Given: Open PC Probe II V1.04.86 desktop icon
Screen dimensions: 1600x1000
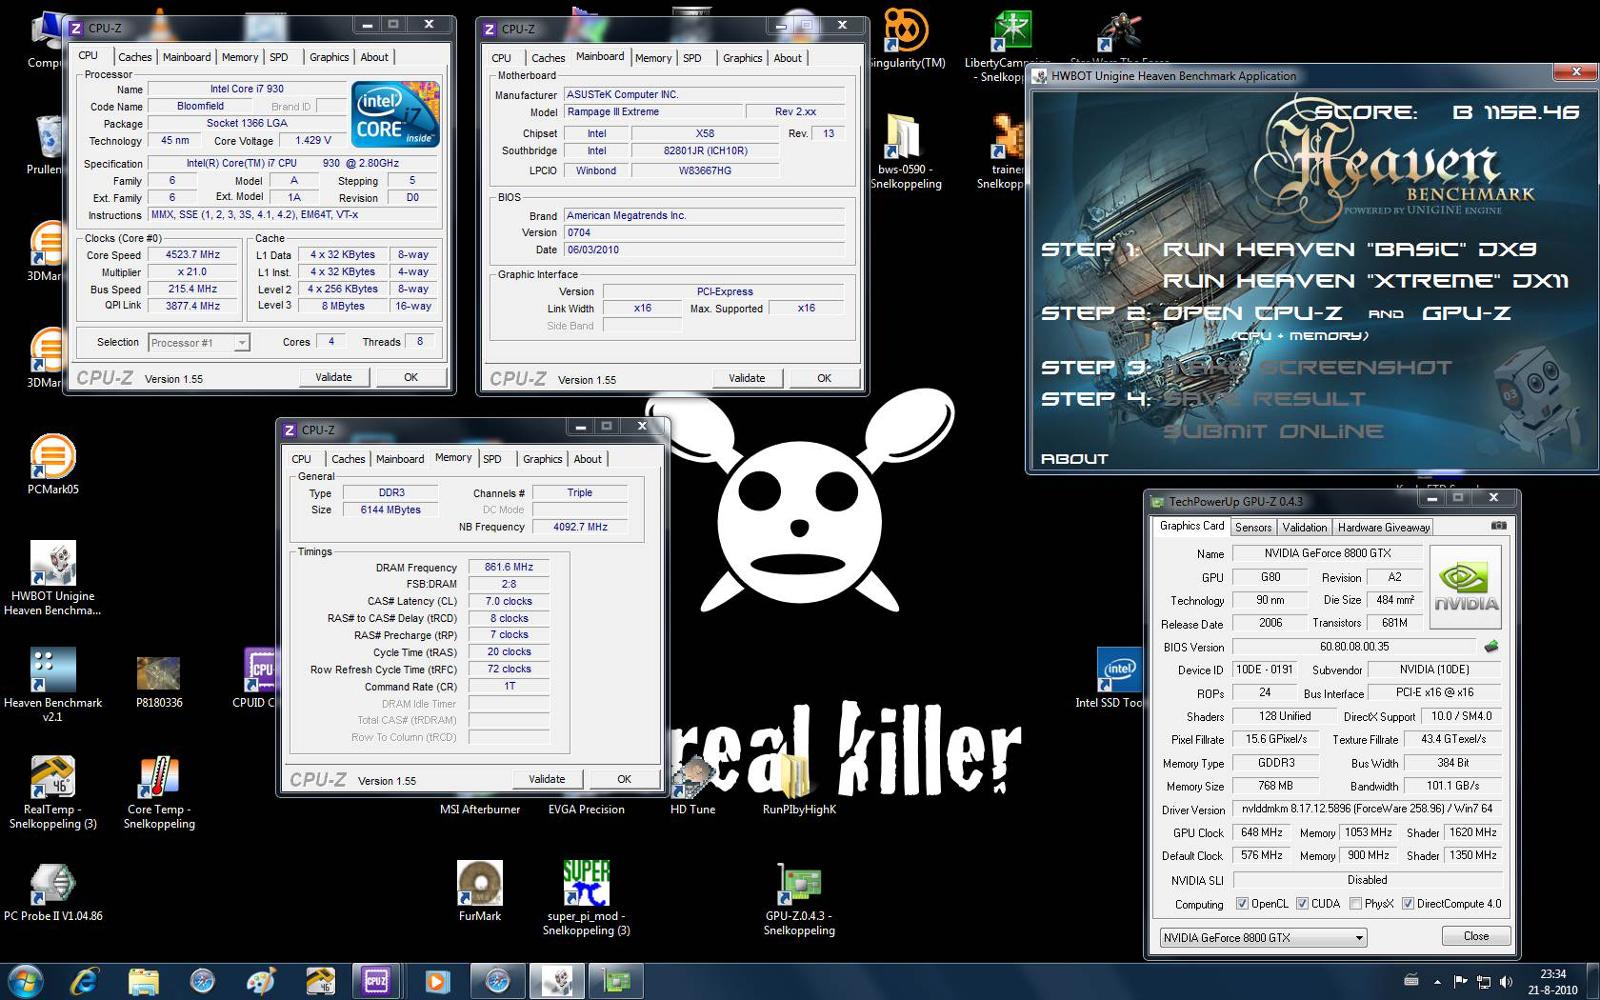Looking at the screenshot, I should coord(52,891).
